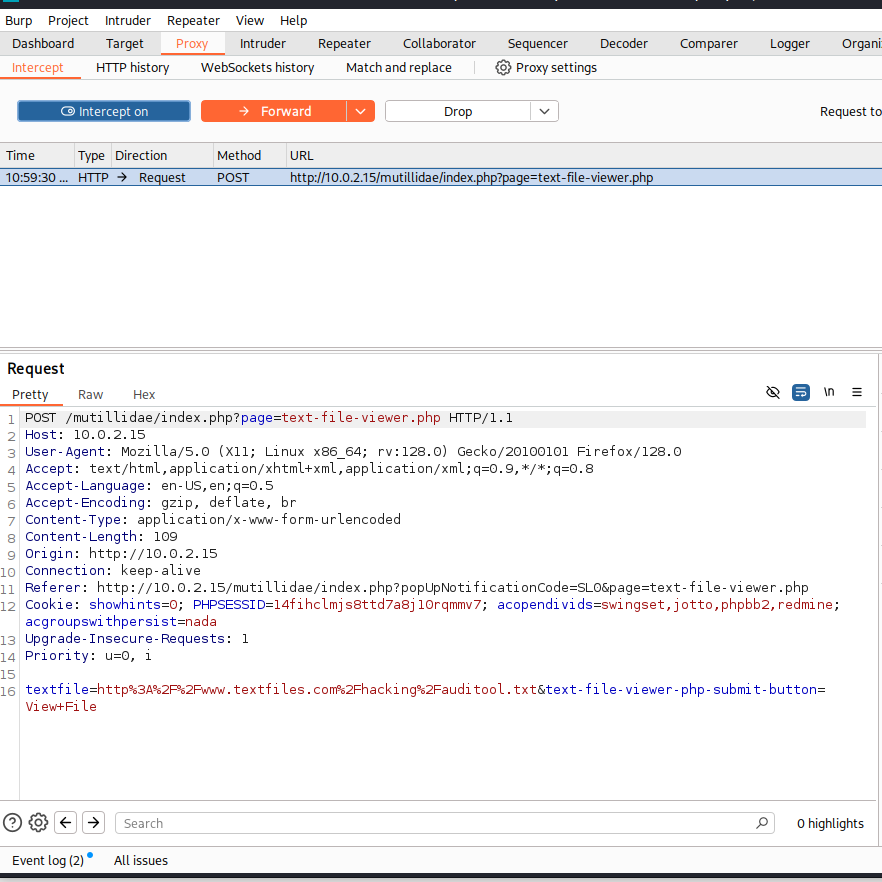This screenshot has height=882, width=882.
Task: Open the Project menu
Action: 68,21
